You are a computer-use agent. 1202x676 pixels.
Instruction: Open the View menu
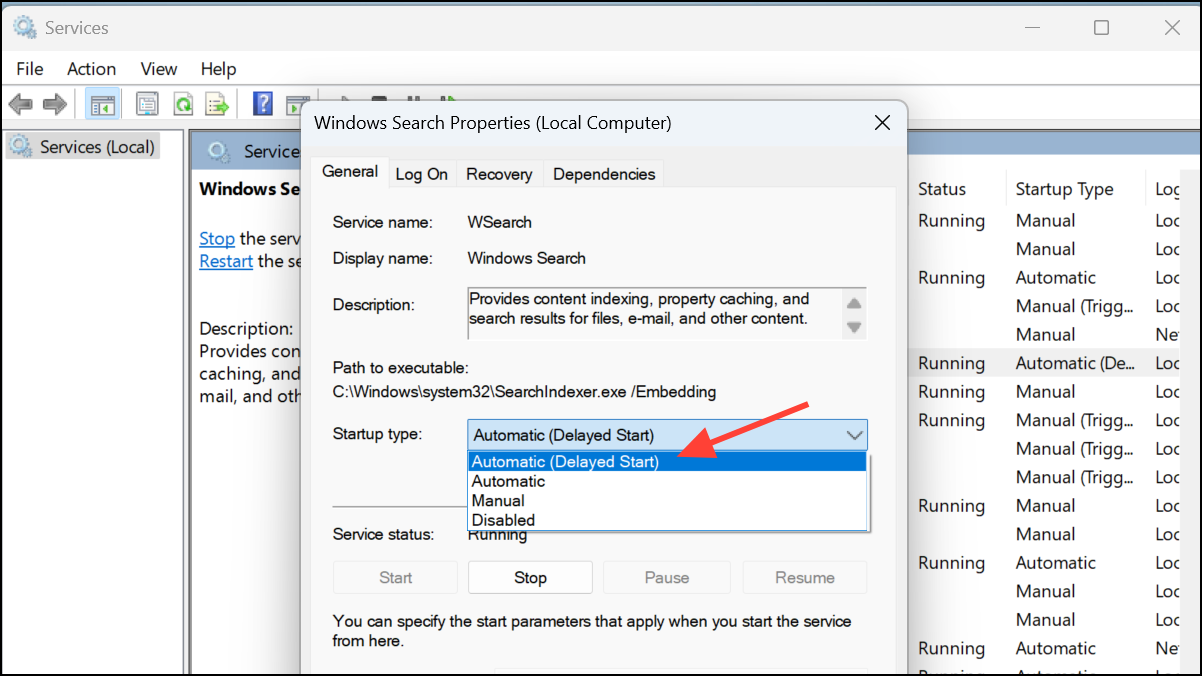coord(158,68)
